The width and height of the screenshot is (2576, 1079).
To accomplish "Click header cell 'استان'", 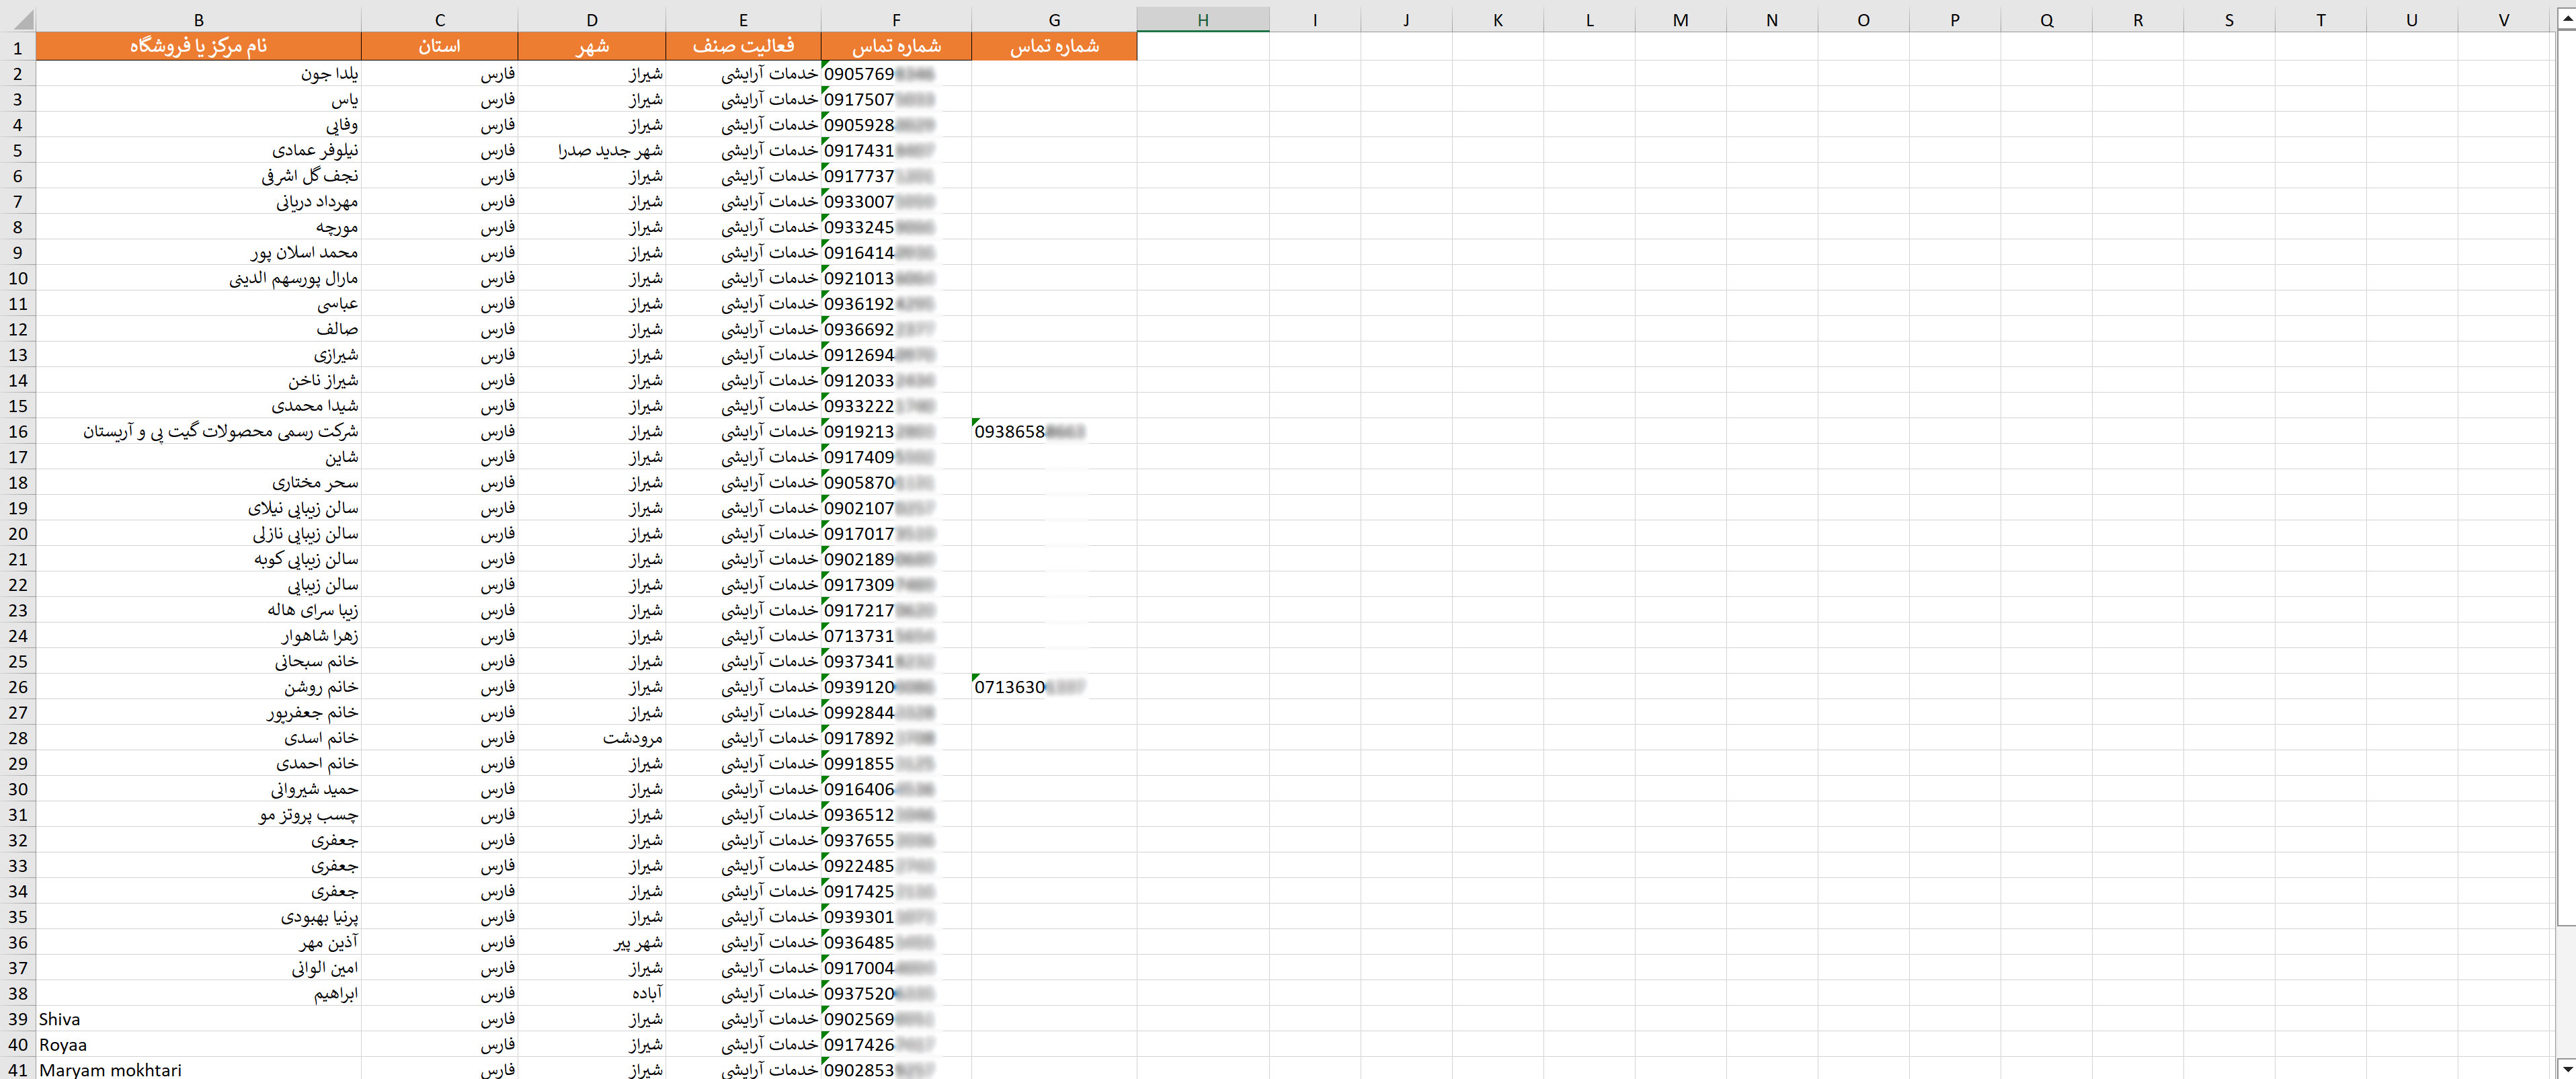I will point(439,46).
